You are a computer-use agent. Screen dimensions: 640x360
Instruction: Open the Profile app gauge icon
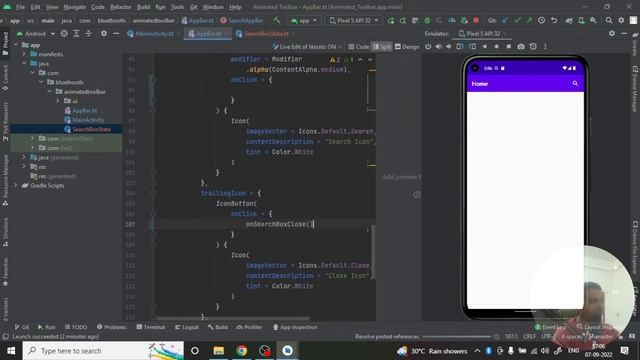[452, 20]
